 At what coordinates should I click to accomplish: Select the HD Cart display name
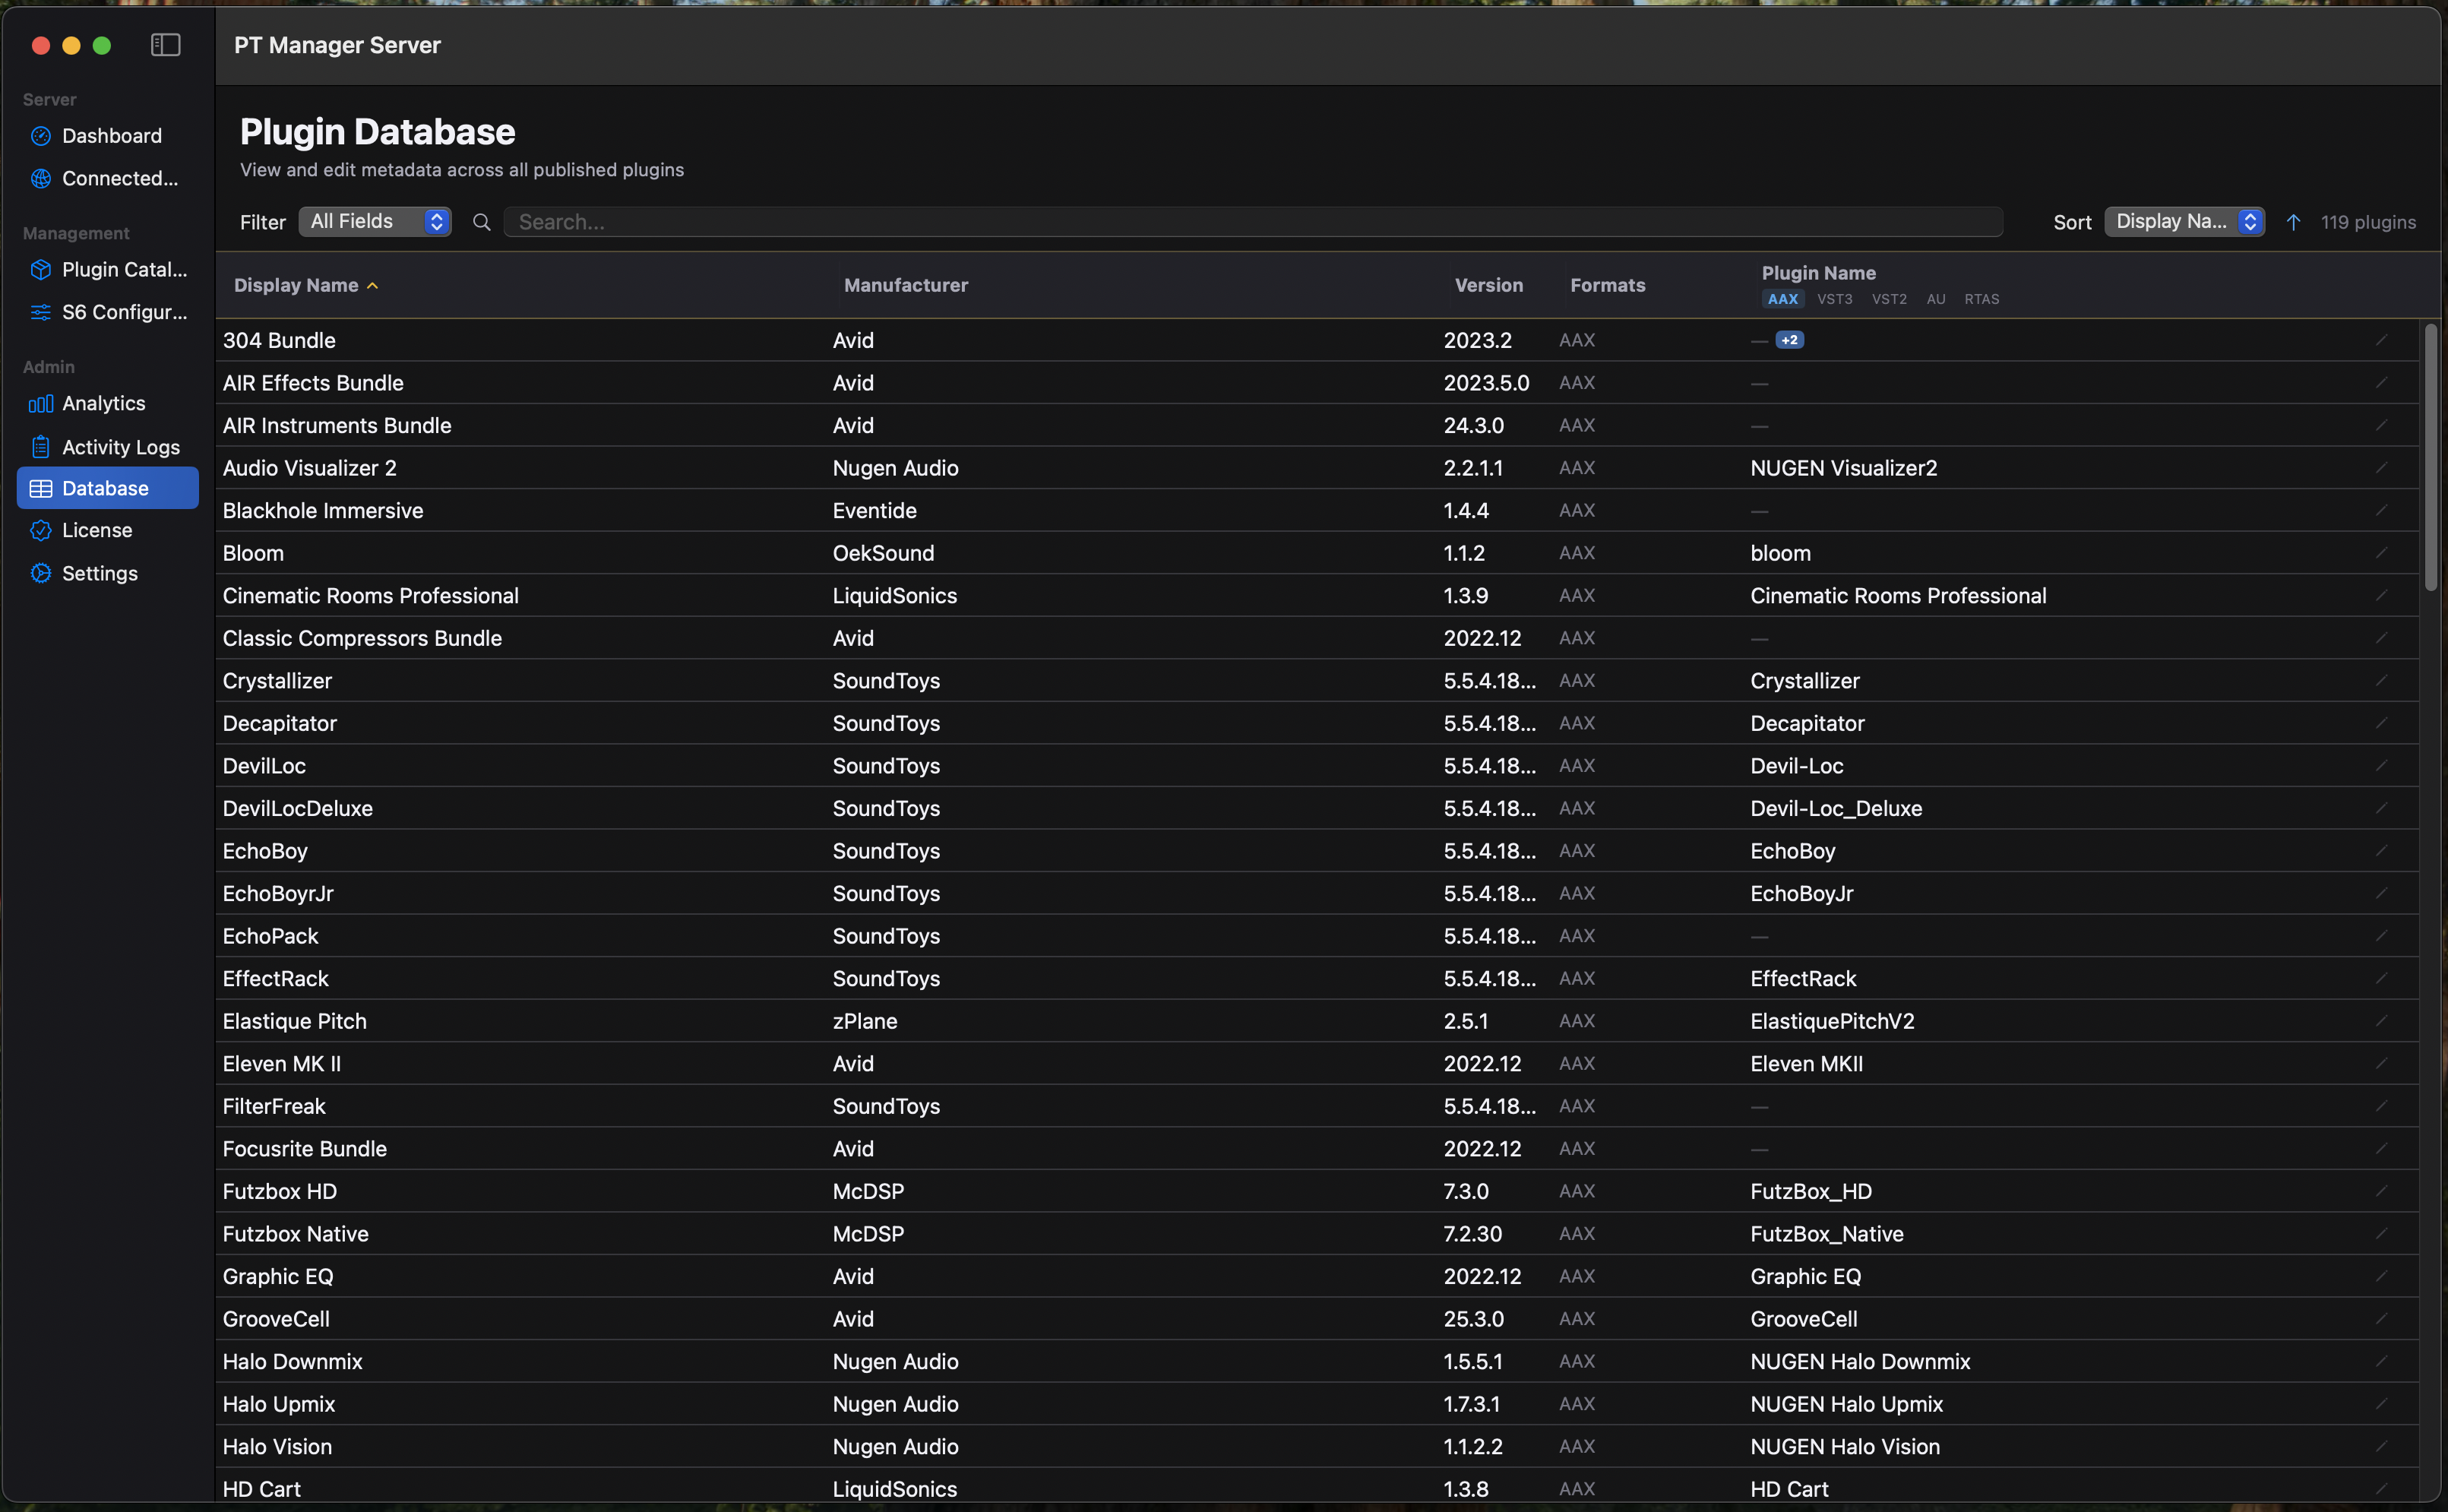261,1489
